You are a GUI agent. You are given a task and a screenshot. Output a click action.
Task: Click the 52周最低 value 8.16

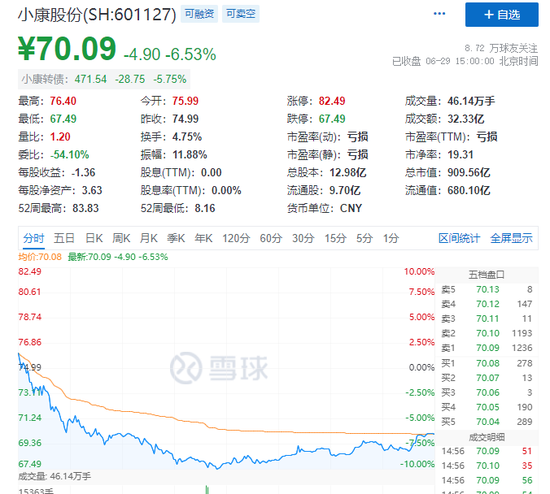[x=205, y=208]
